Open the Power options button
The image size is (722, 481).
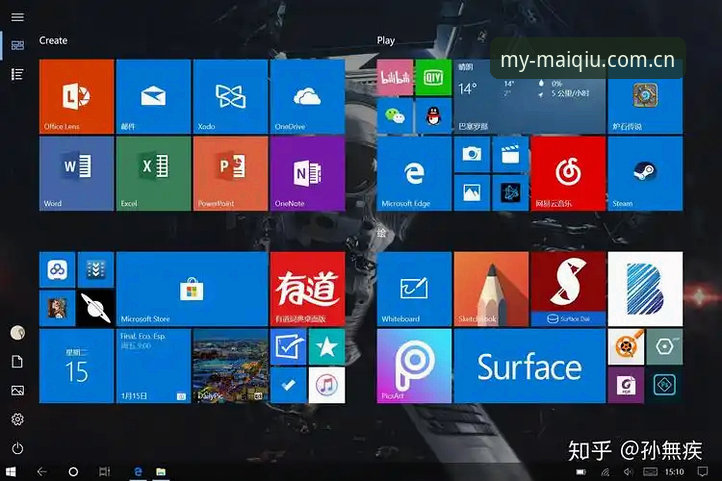[17, 448]
